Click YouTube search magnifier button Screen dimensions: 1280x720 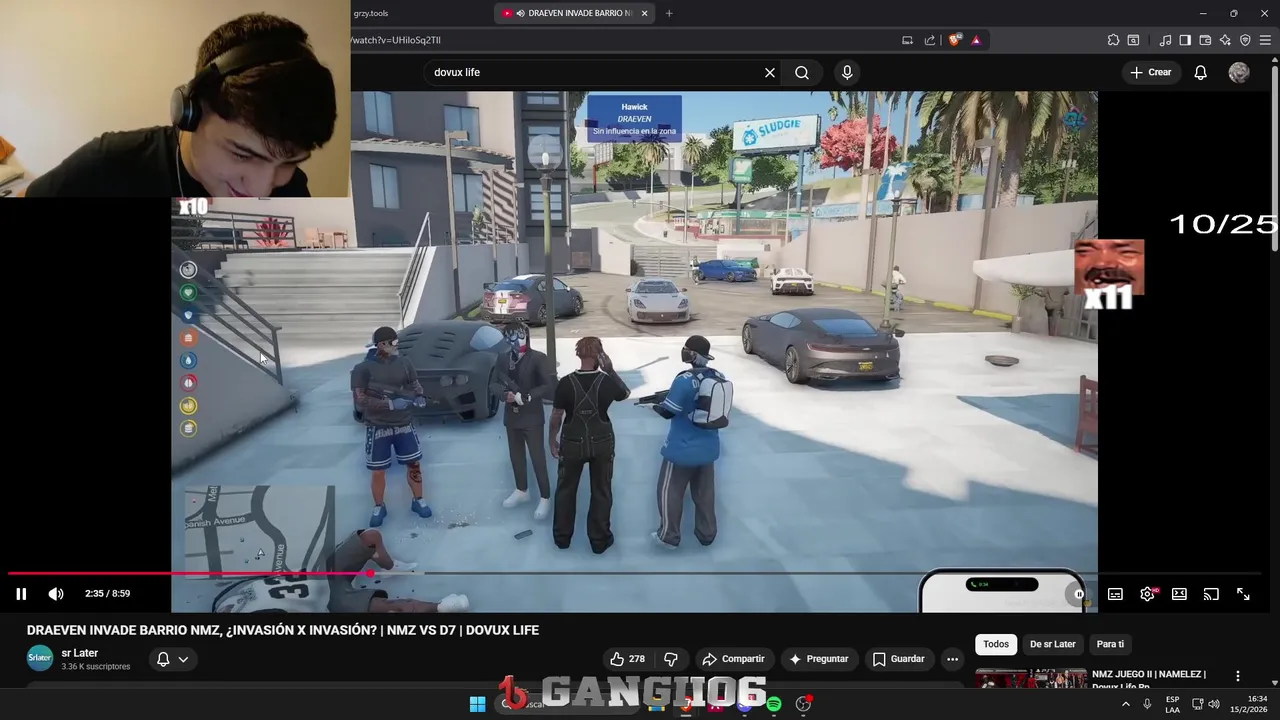pyautogui.click(x=802, y=72)
